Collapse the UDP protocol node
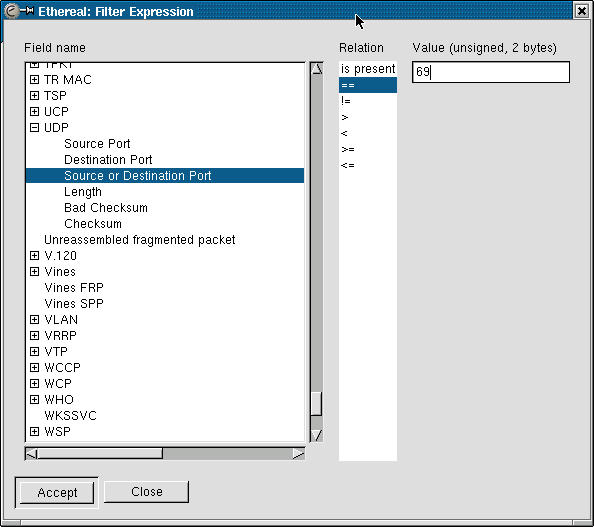The image size is (594, 527). pyautogui.click(x=34, y=128)
